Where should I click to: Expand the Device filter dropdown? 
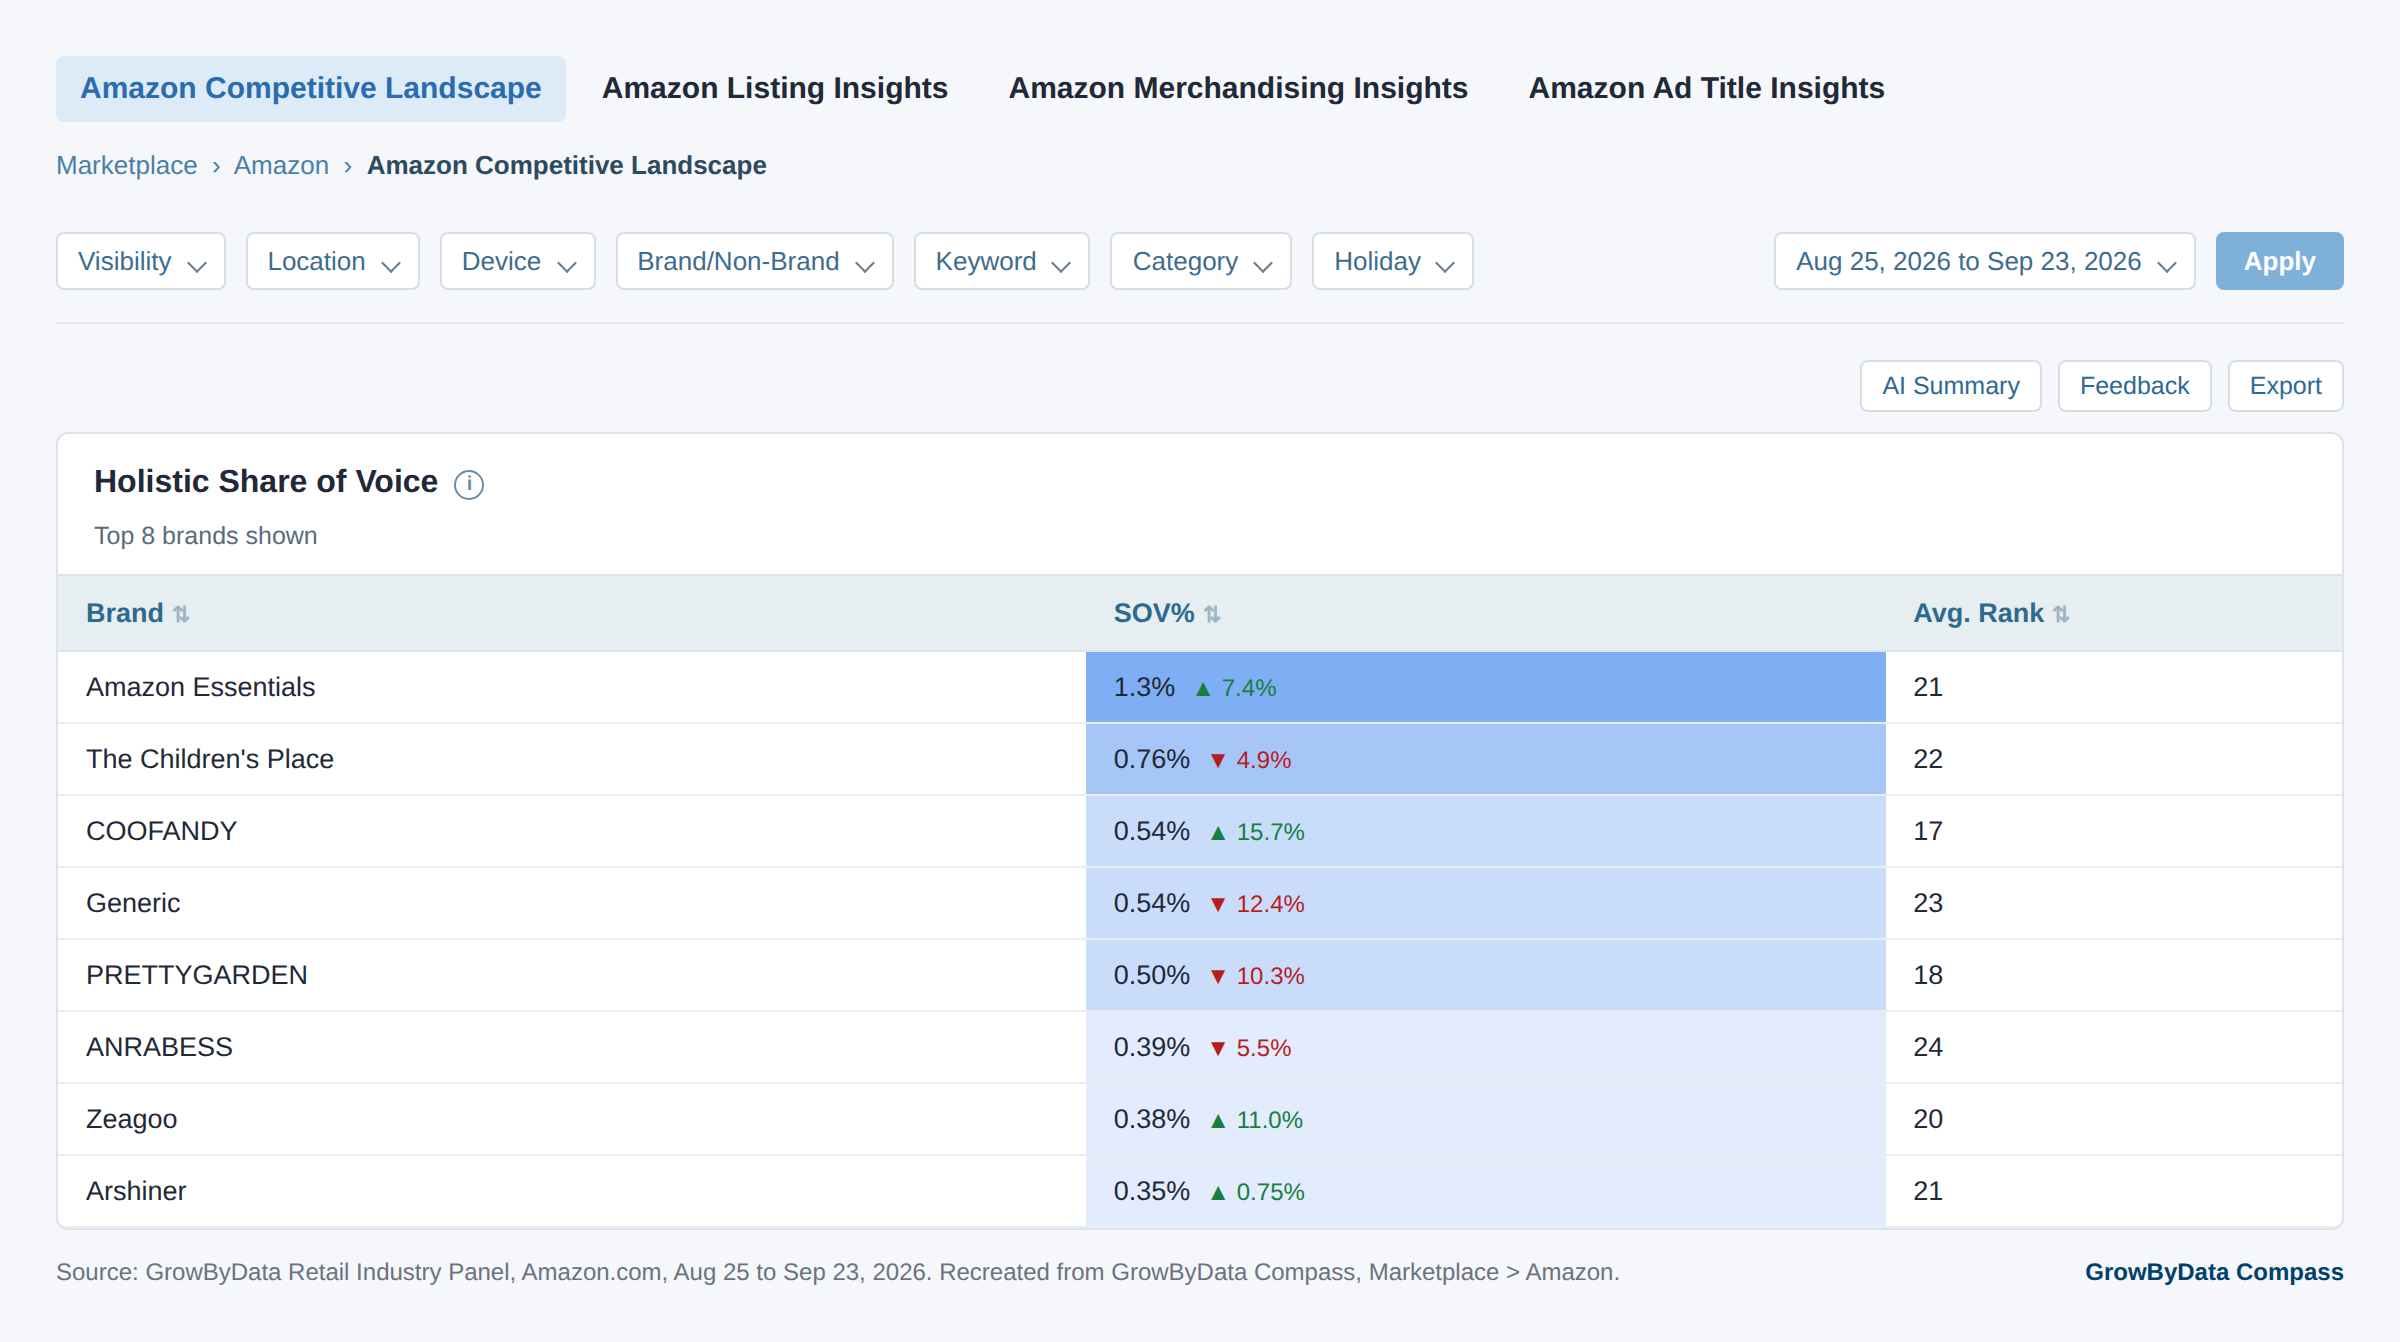[518, 261]
